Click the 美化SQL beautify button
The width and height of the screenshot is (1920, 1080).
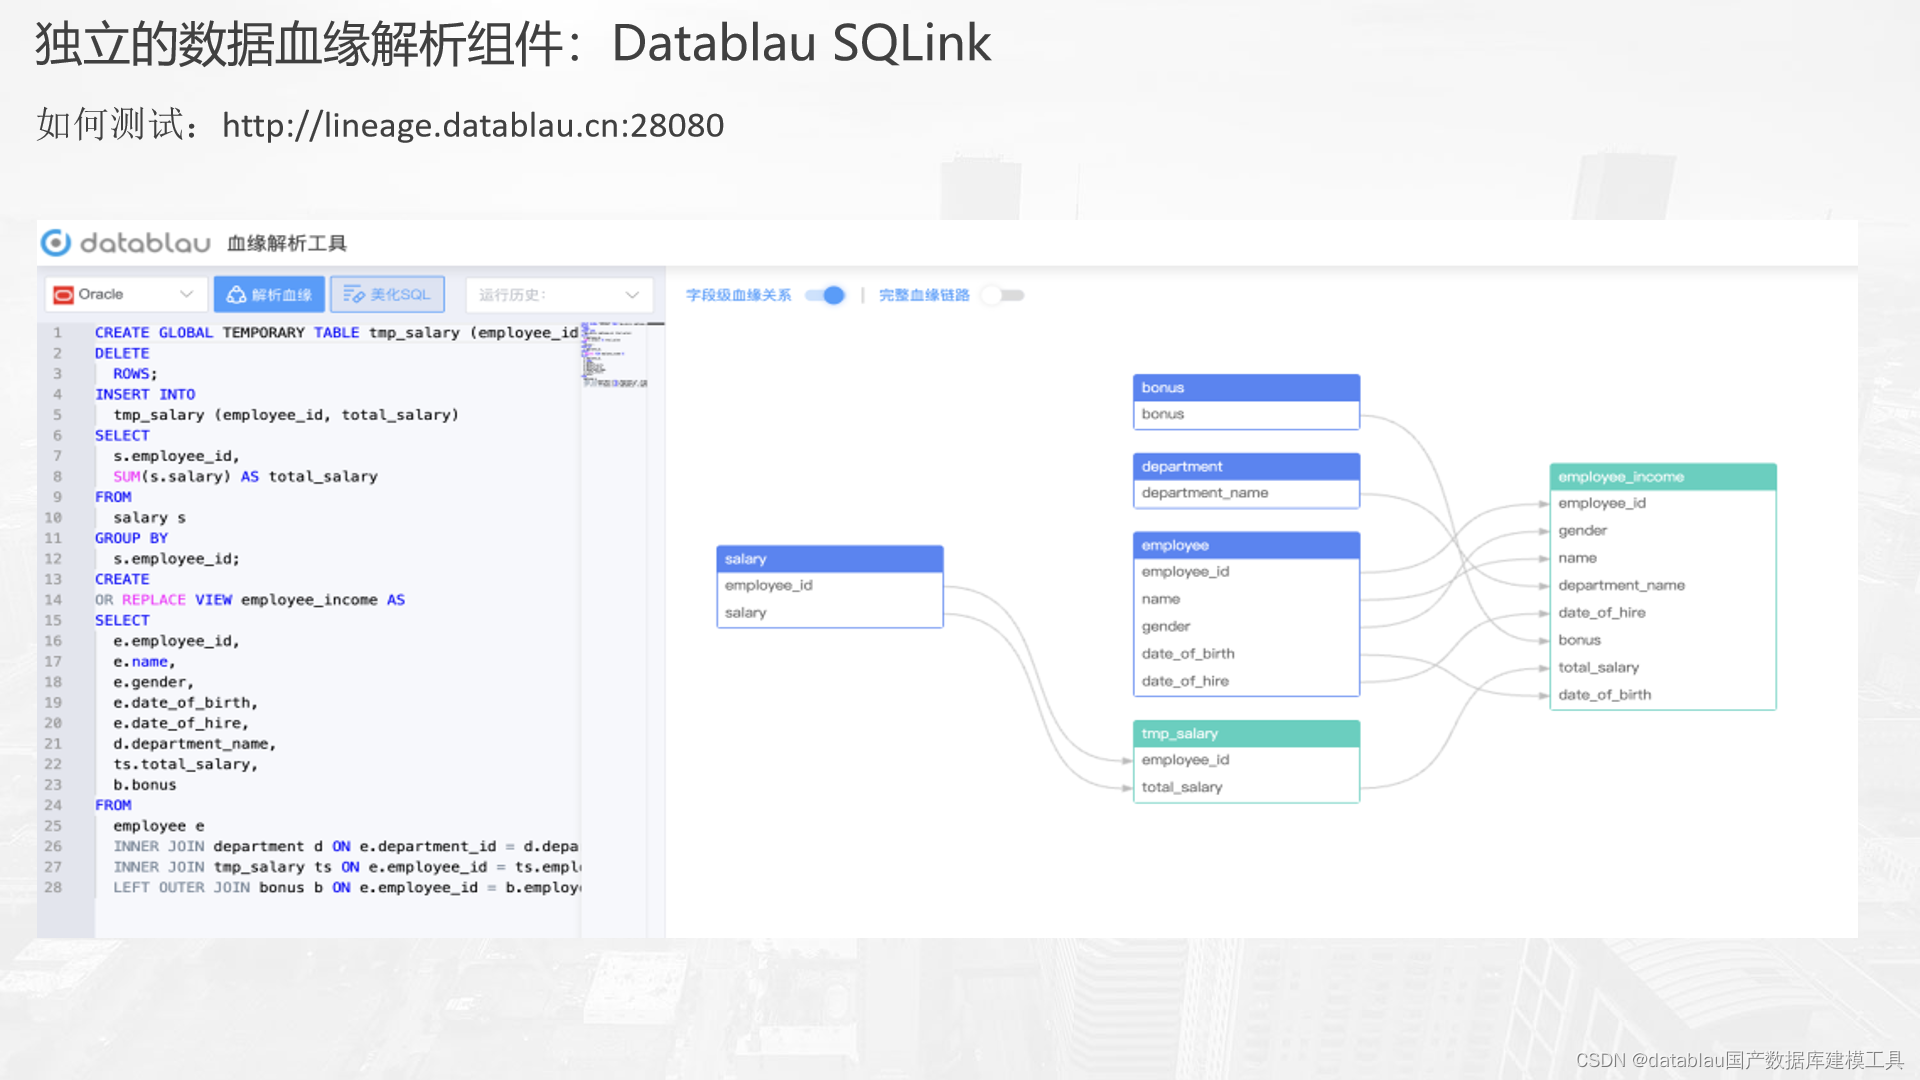coord(387,294)
